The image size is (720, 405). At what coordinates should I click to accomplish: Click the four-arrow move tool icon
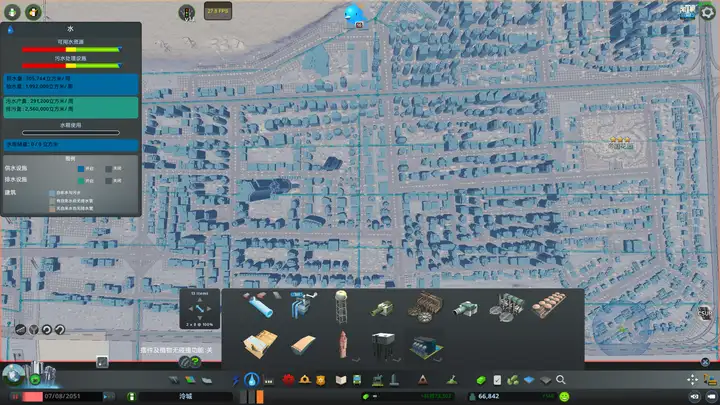point(692,379)
